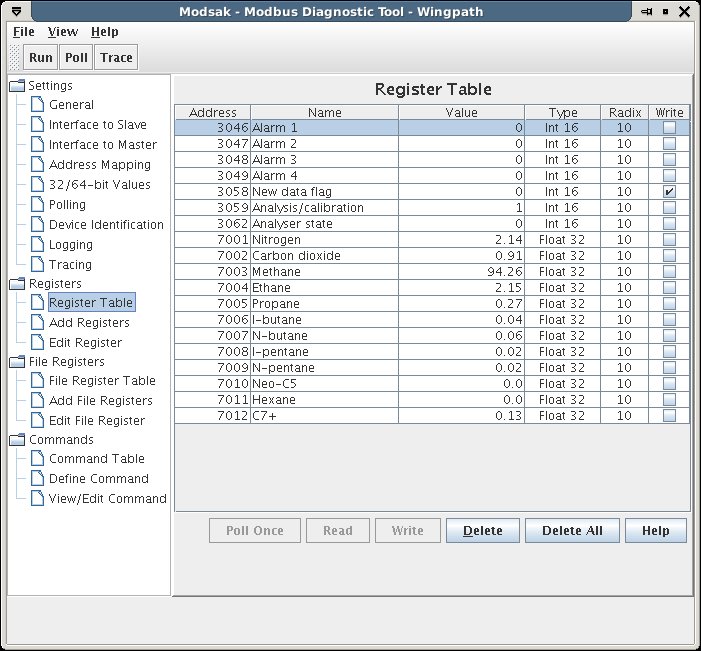The image size is (701, 651).
Task: Open the window menu icon in title bar
Action: [17, 11]
